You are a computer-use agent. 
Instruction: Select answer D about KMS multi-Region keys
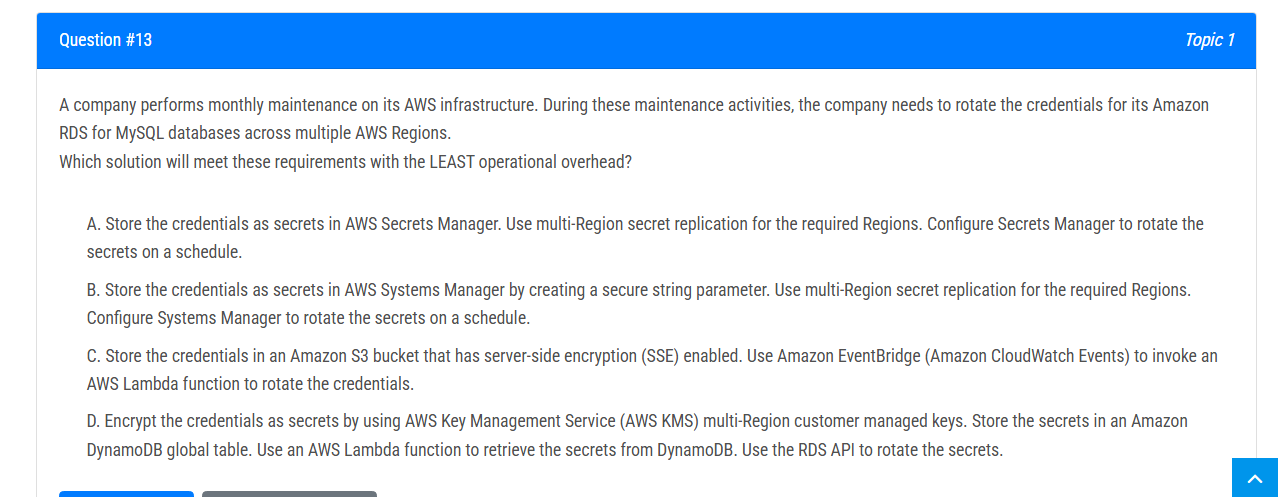(637, 436)
